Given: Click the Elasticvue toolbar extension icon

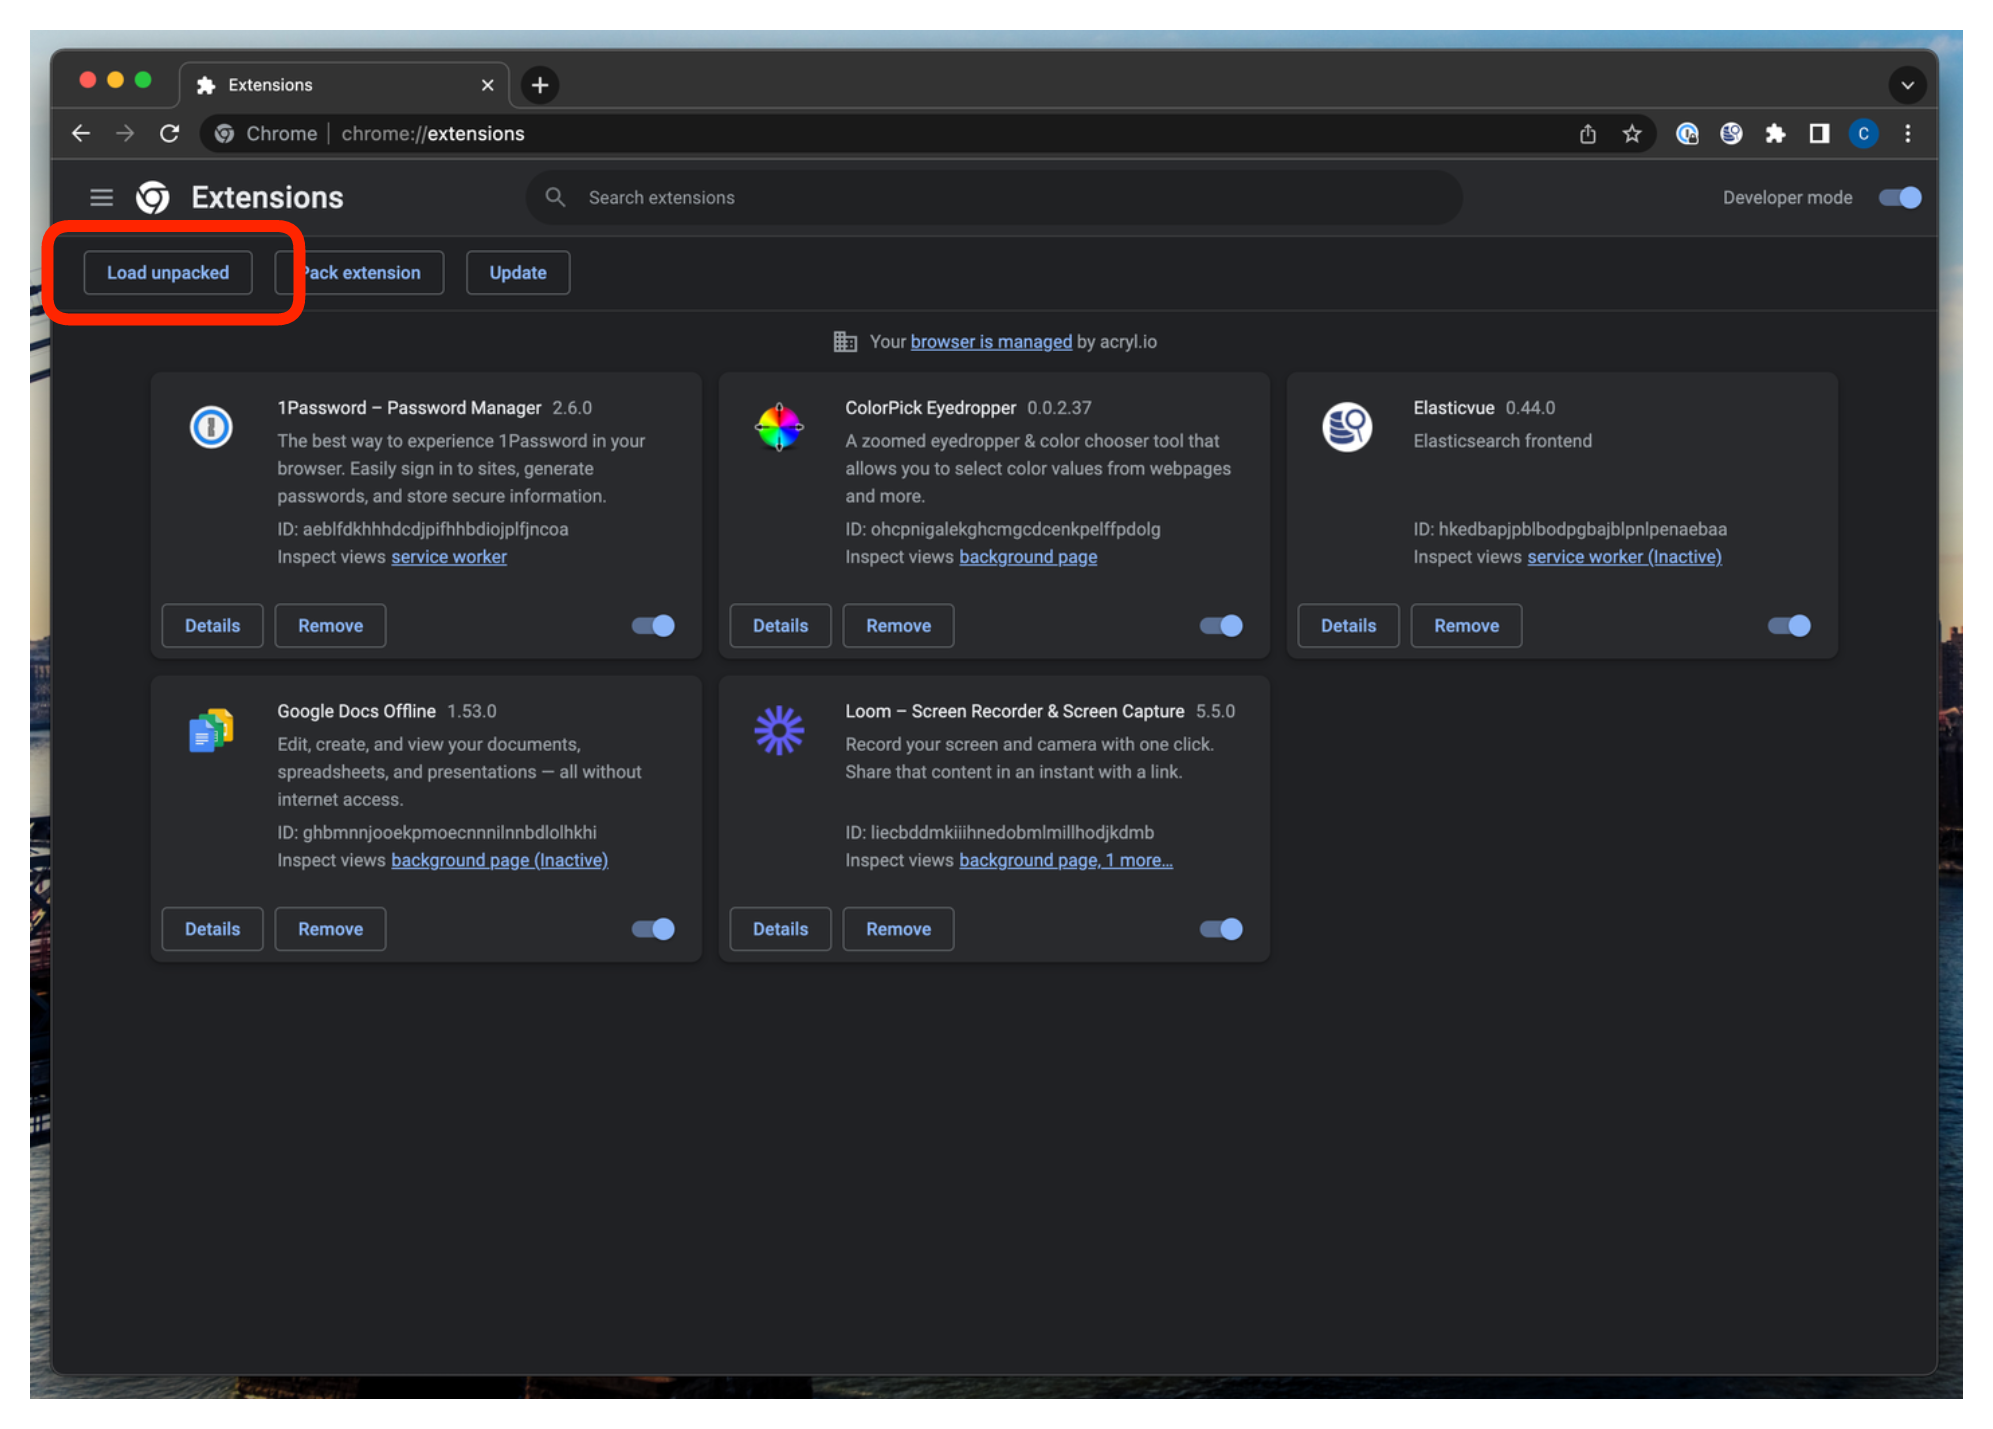Looking at the screenshot, I should [1731, 133].
